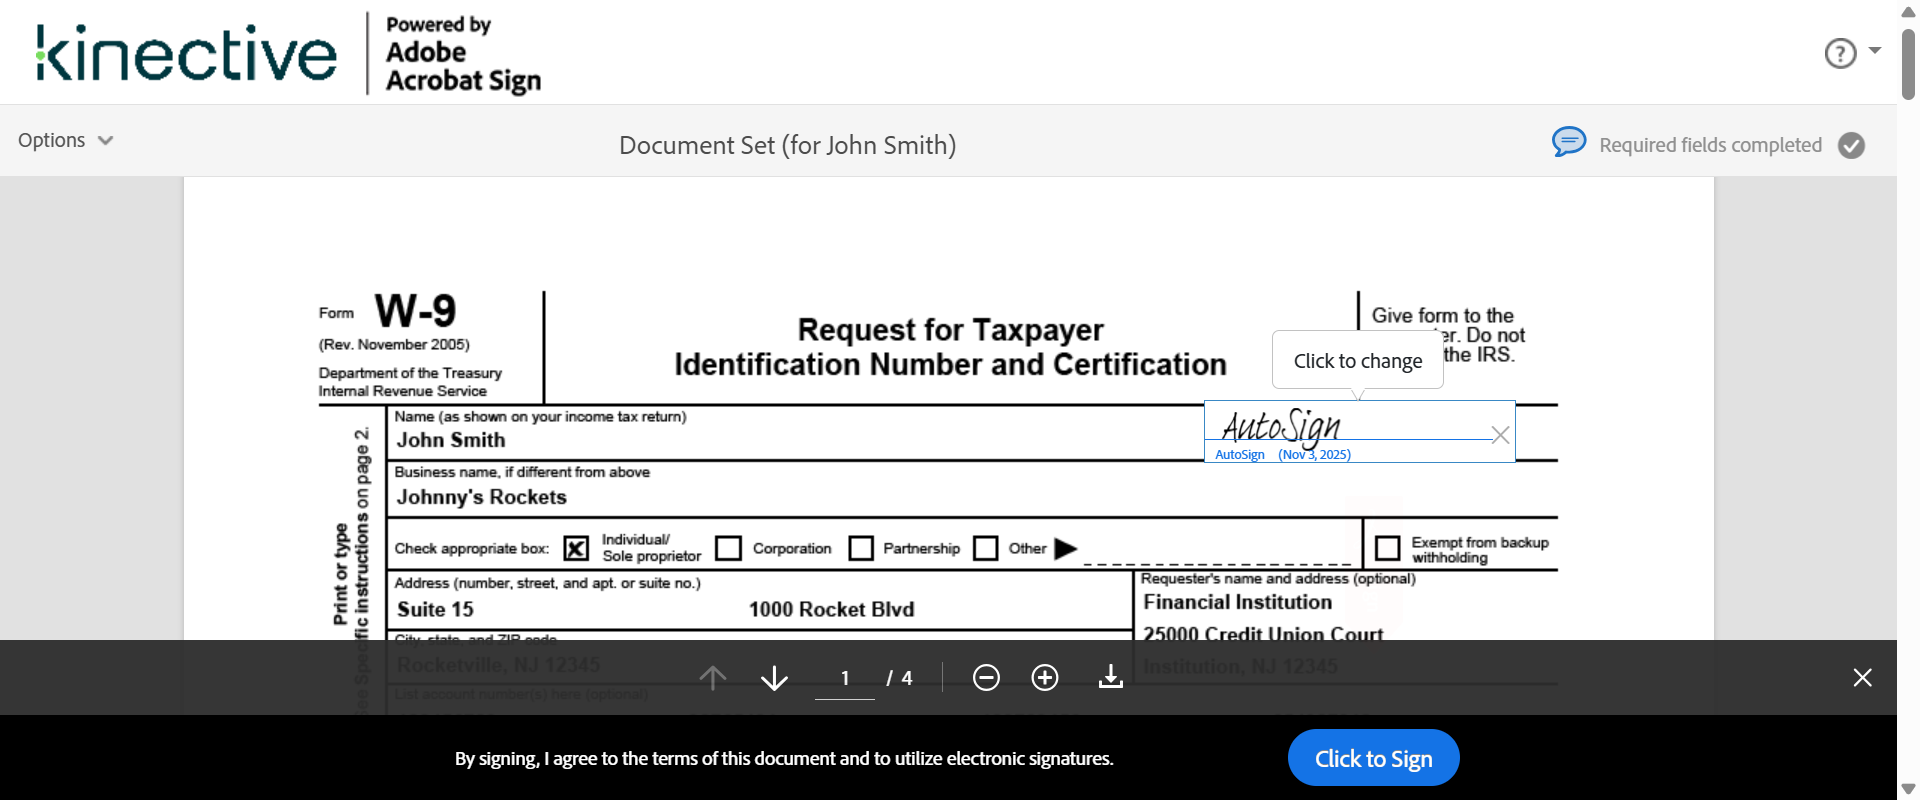Click the kinective logo
1920x800 pixels.
click(187, 53)
